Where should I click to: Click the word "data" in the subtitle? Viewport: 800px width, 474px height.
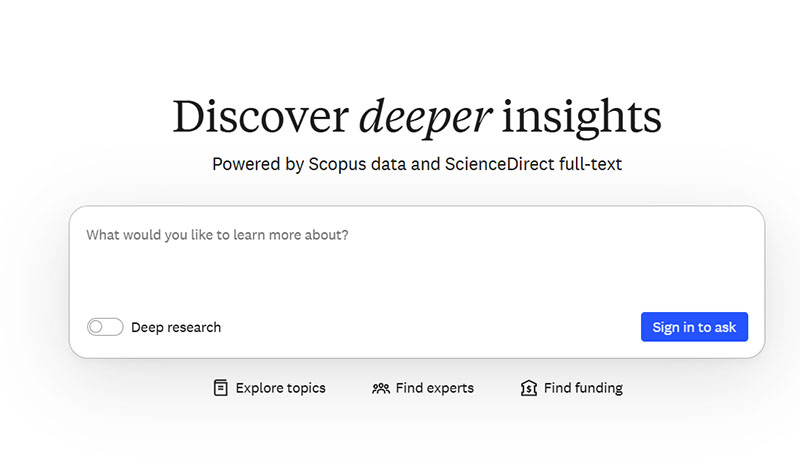pos(389,164)
